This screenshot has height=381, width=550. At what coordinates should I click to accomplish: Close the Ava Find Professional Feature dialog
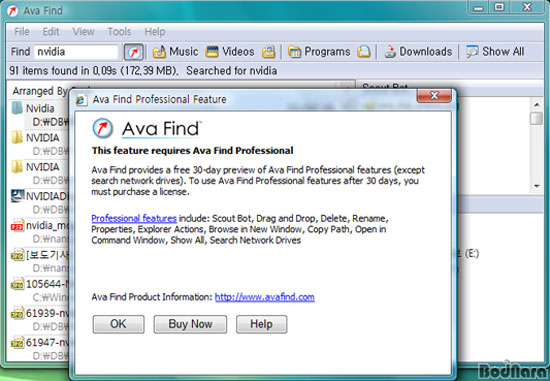tap(434, 95)
